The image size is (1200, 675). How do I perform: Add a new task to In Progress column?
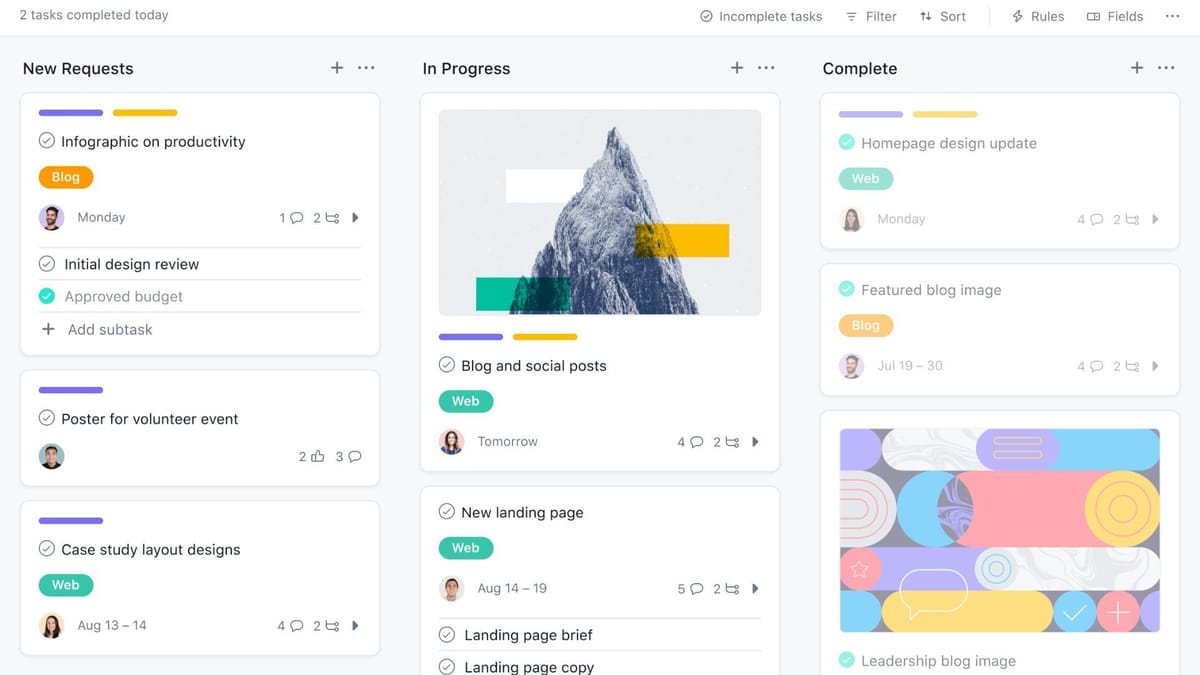coord(736,67)
